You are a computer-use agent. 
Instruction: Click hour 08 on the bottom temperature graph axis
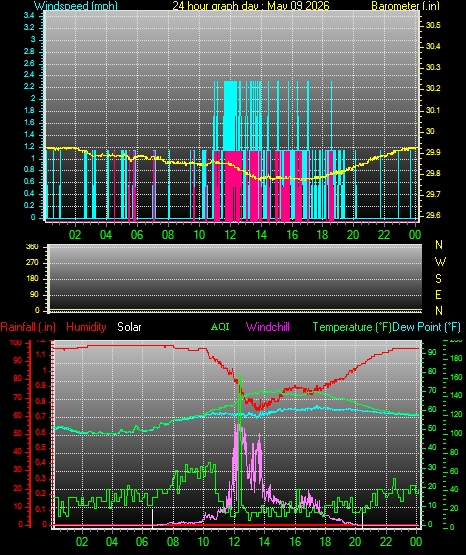pyautogui.click(x=173, y=542)
